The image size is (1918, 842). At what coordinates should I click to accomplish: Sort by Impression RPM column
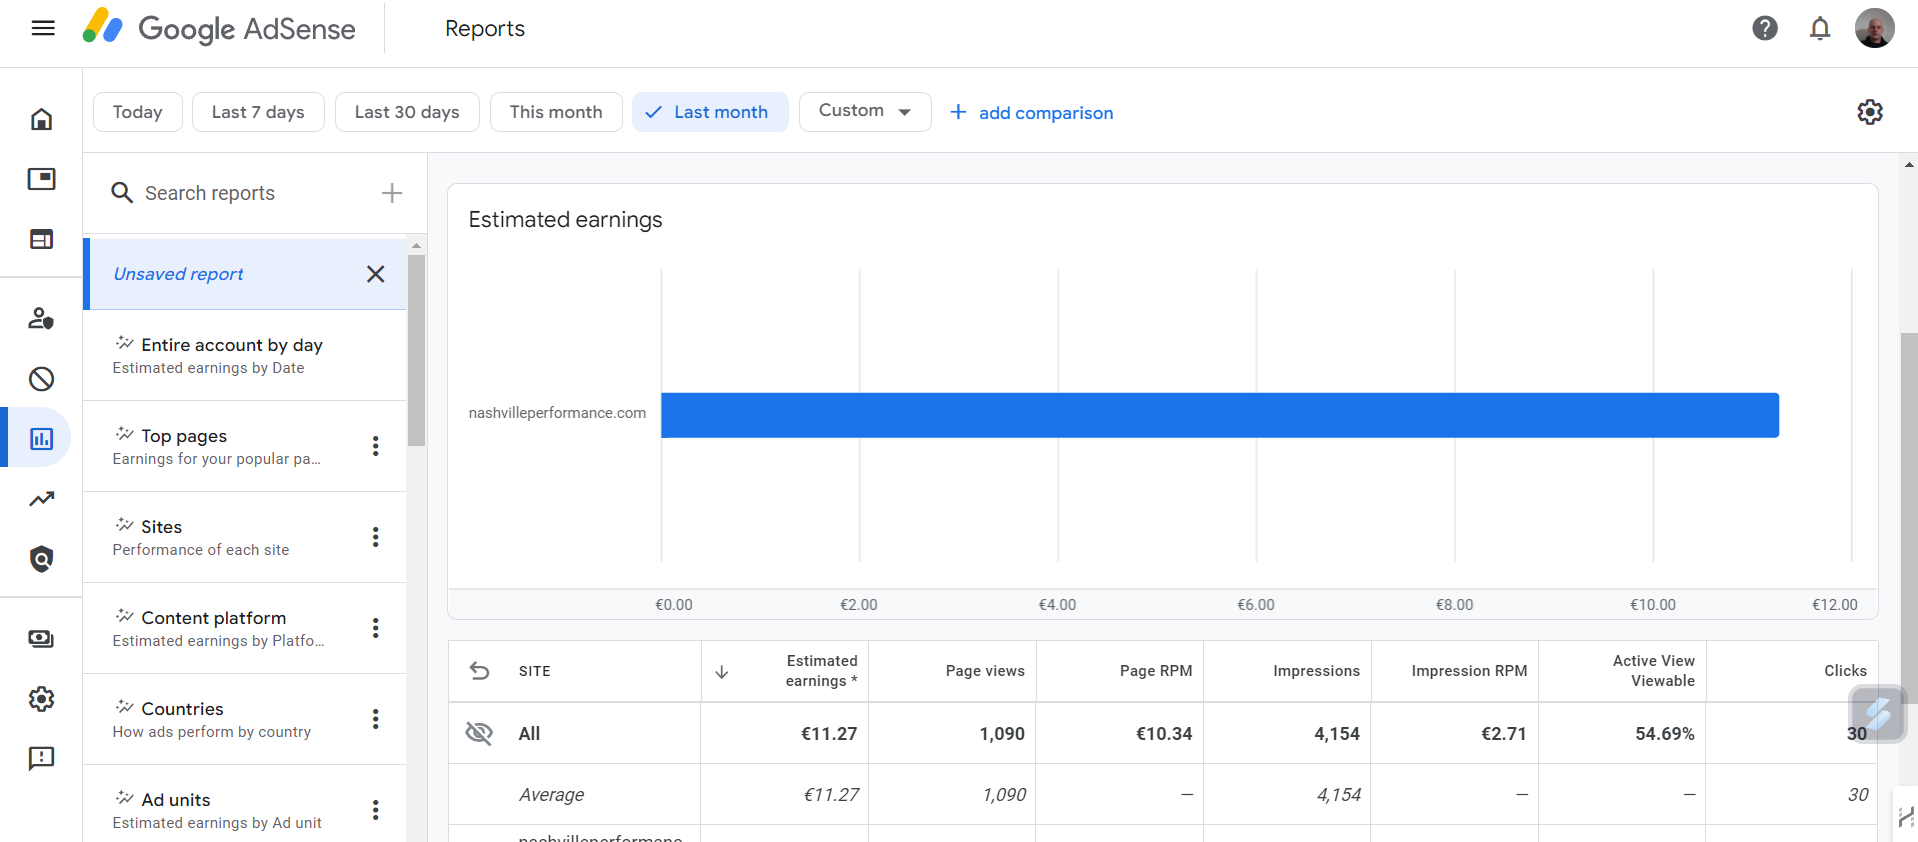1469,671
